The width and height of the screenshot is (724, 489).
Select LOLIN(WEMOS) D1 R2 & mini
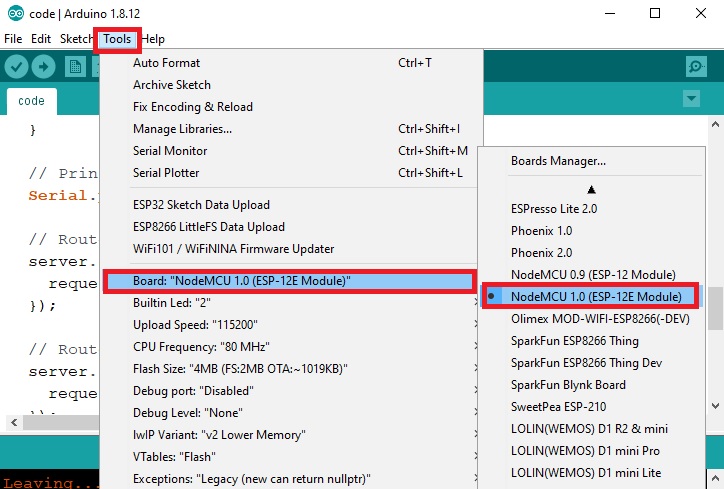pyautogui.click(x=592, y=429)
